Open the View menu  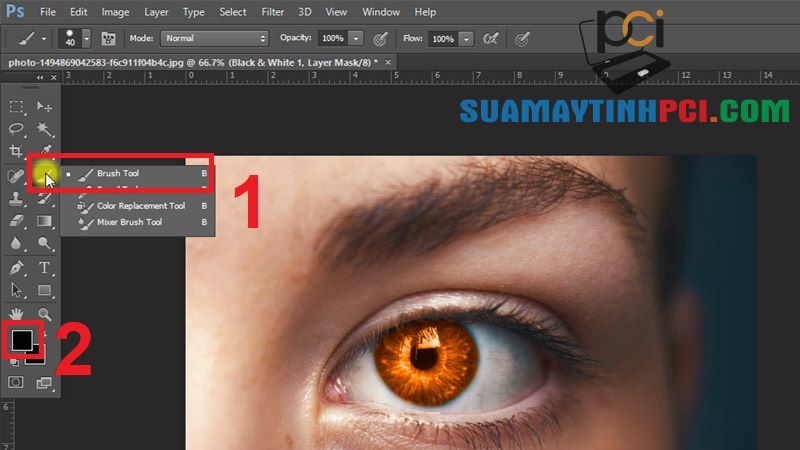click(x=336, y=12)
